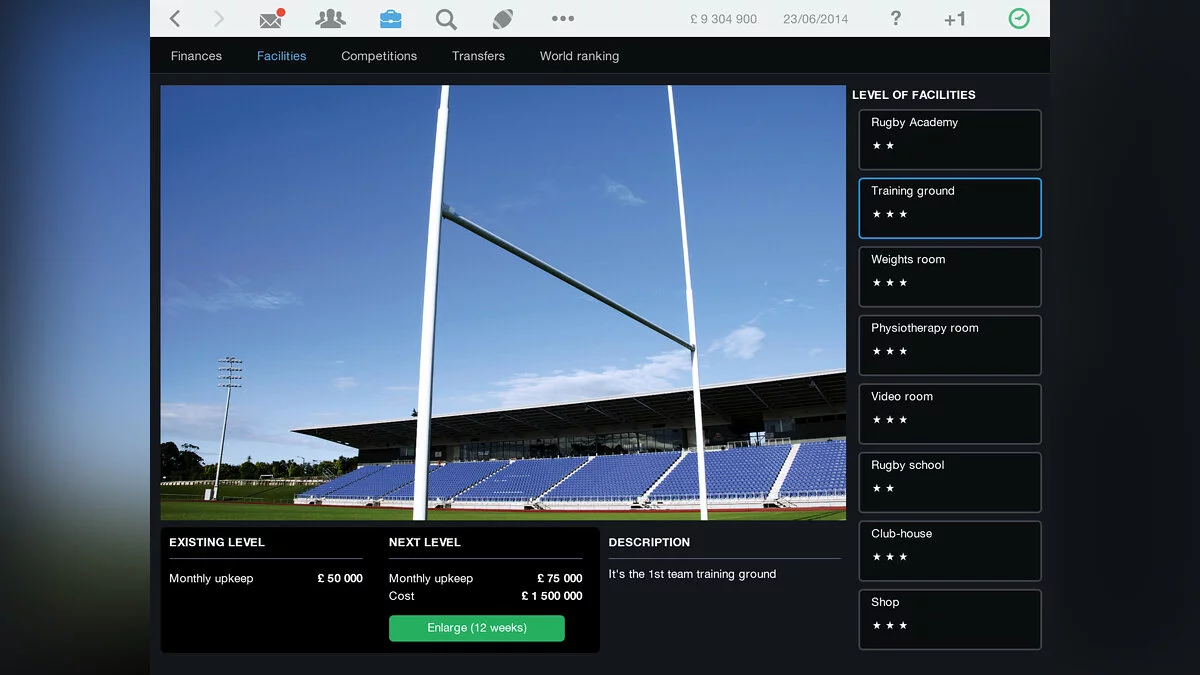Select Weights room facility card
Image resolution: width=1200 pixels, height=675 pixels.
pos(950,277)
